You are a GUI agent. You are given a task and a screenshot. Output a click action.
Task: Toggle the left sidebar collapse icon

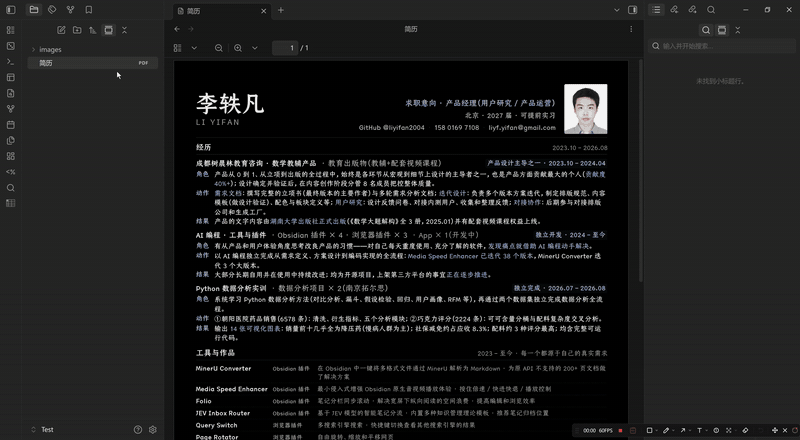(10, 10)
